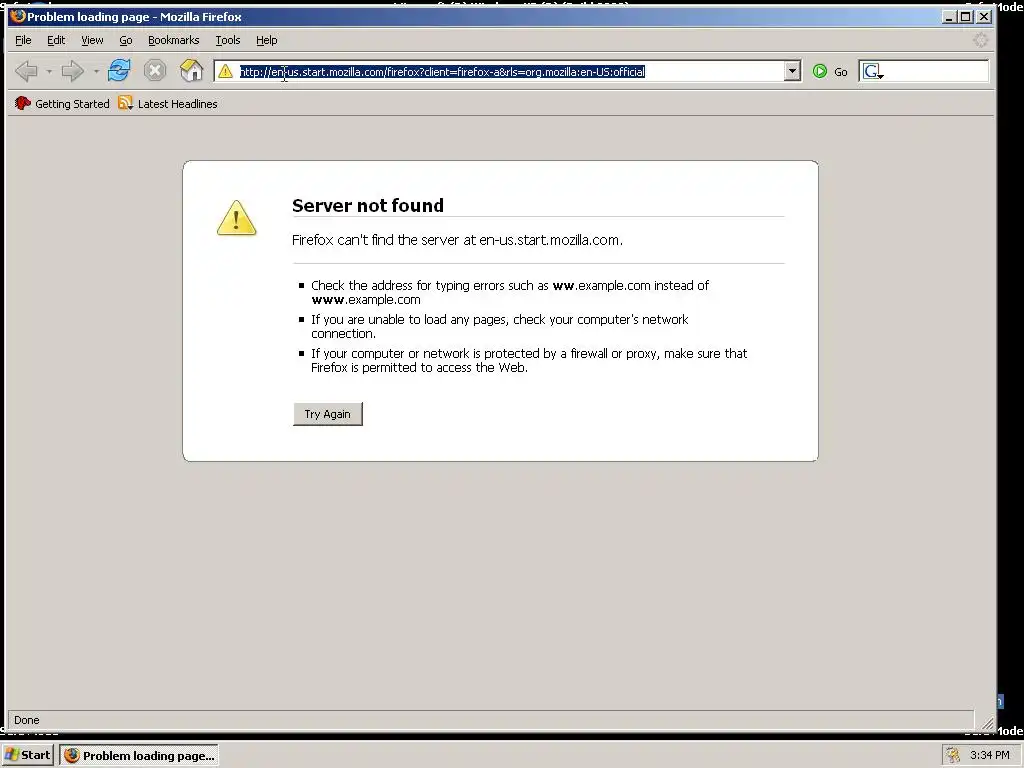Open the Tools menu
Viewport: 1024px width, 768px height.
click(x=228, y=40)
